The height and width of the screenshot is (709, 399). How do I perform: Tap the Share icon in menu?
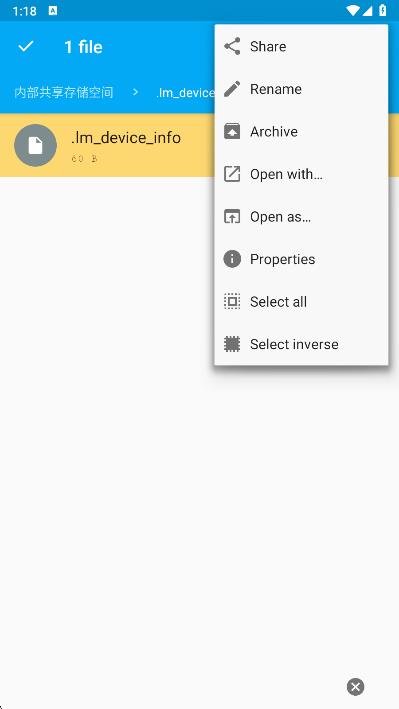tap(232, 47)
